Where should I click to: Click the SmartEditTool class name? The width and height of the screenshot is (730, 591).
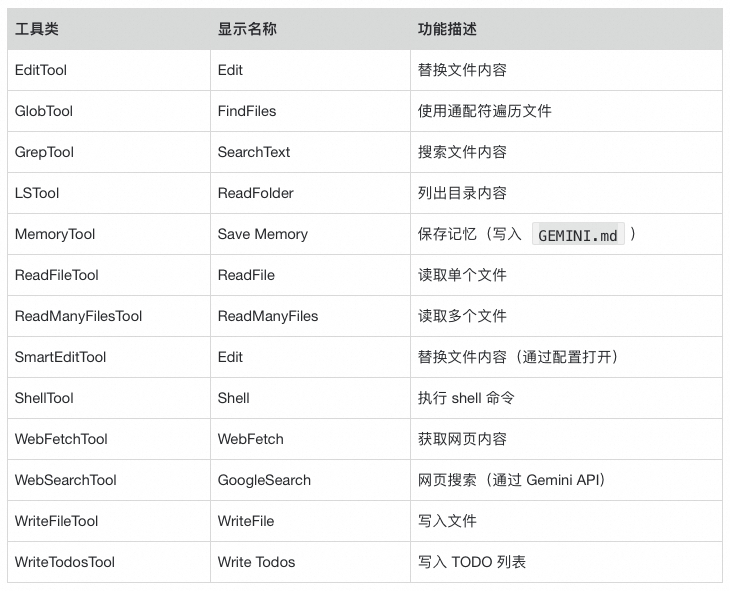click(x=60, y=357)
